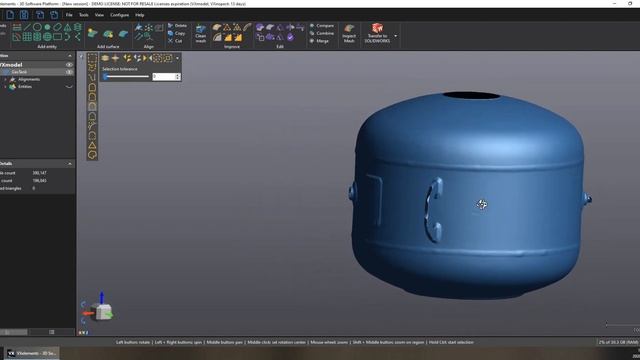Click the grid icon in Add entity
Image resolution: width=640 pixels, height=360 pixels.
(x=27, y=37)
